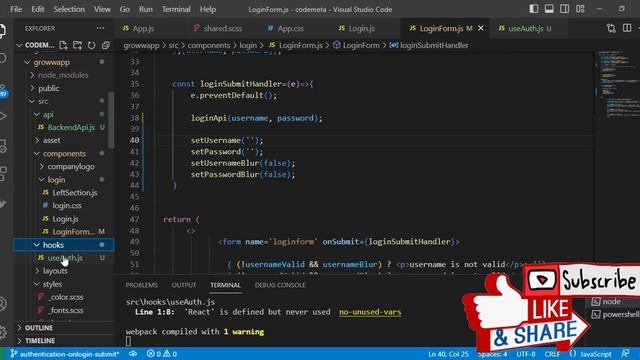The image size is (640, 360).
Task: Click the no-unused-vars link in terminal
Action: coord(370,312)
